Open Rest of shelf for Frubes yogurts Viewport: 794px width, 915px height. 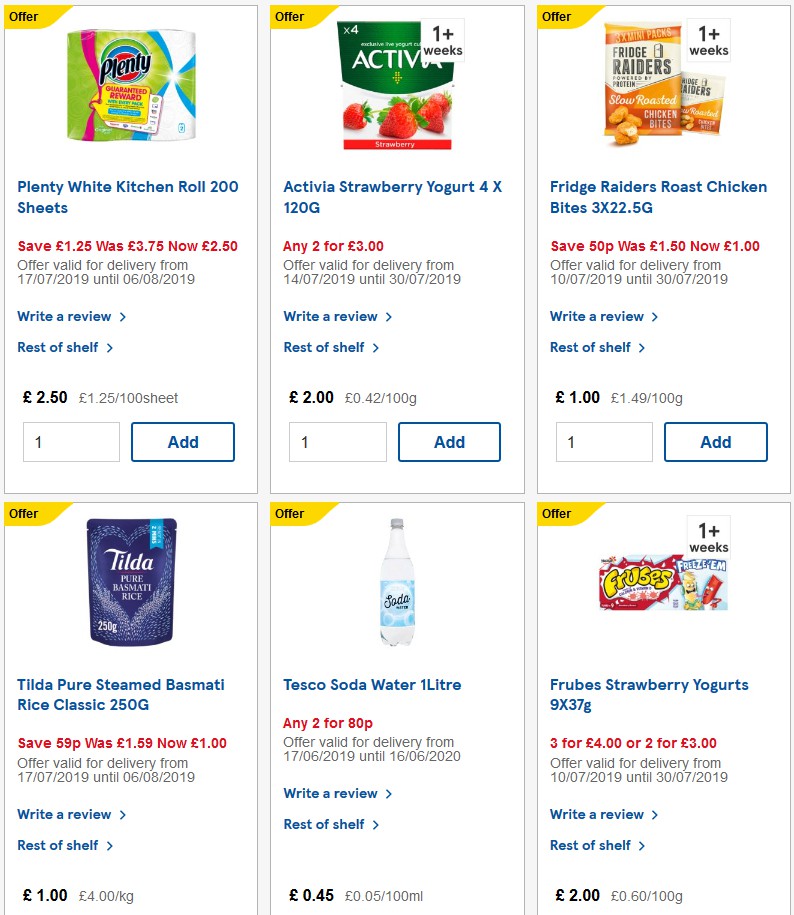pos(592,845)
